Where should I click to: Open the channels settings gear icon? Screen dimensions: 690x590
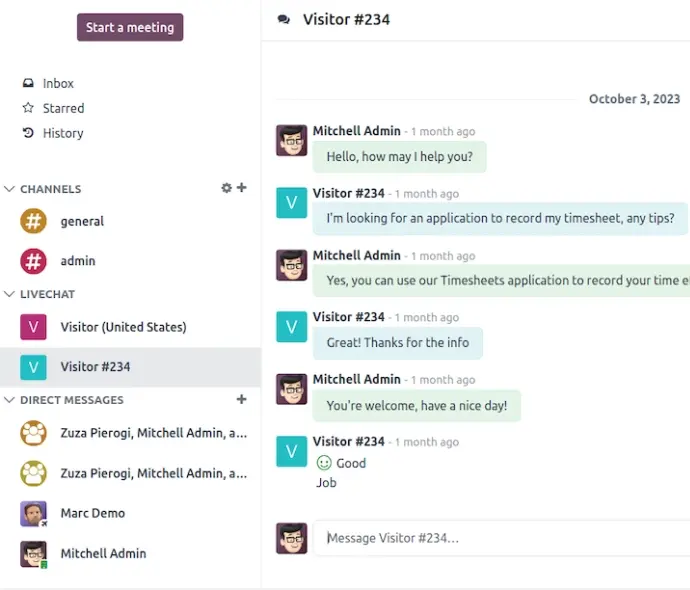click(226, 188)
